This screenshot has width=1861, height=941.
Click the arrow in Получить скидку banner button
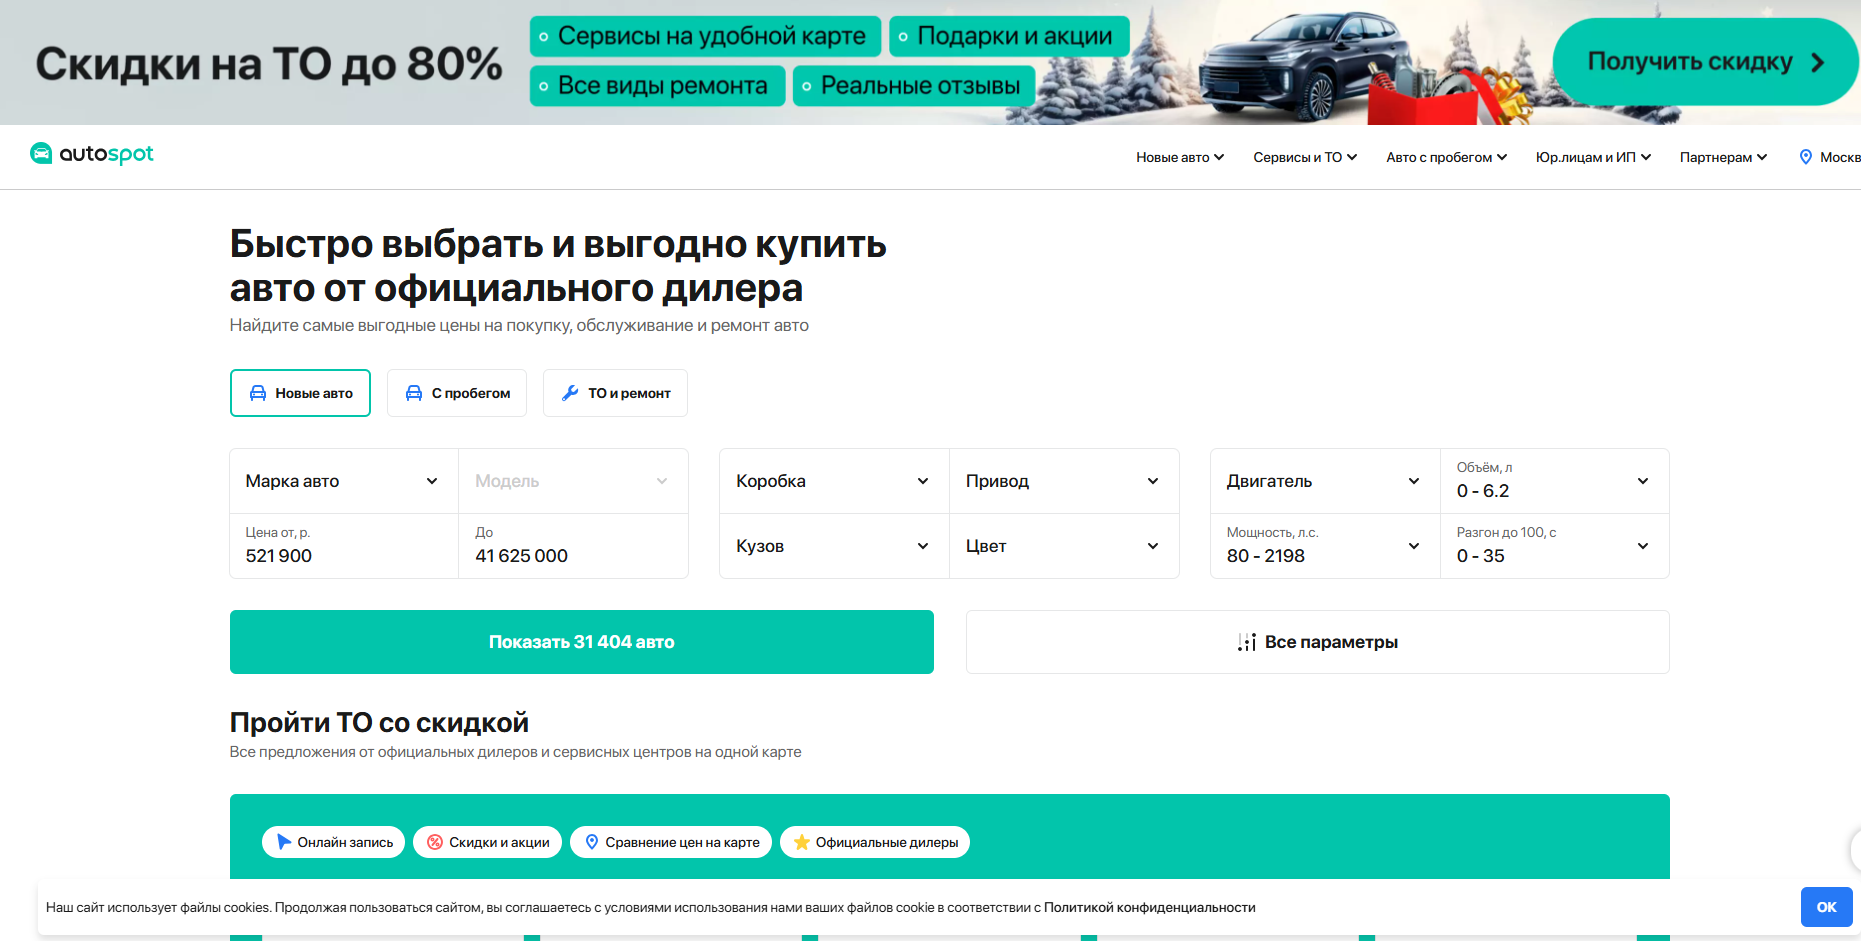[1818, 62]
